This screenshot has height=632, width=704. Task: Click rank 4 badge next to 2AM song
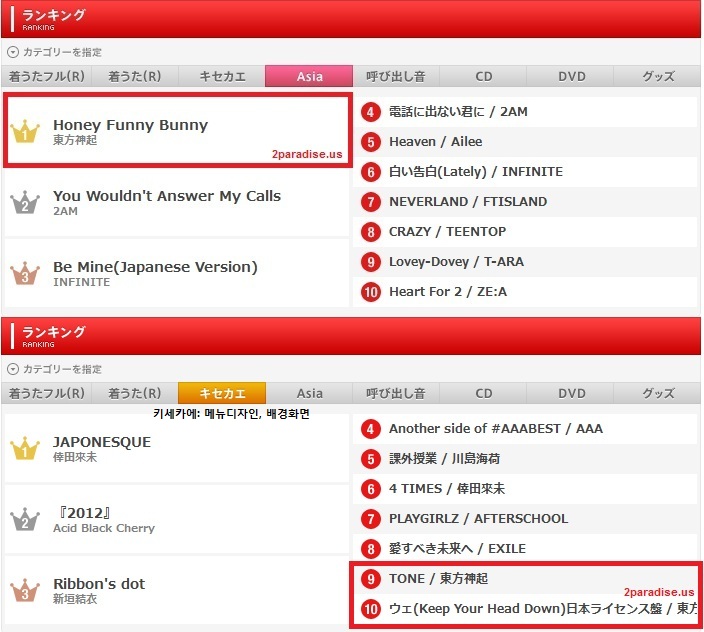[x=371, y=112]
